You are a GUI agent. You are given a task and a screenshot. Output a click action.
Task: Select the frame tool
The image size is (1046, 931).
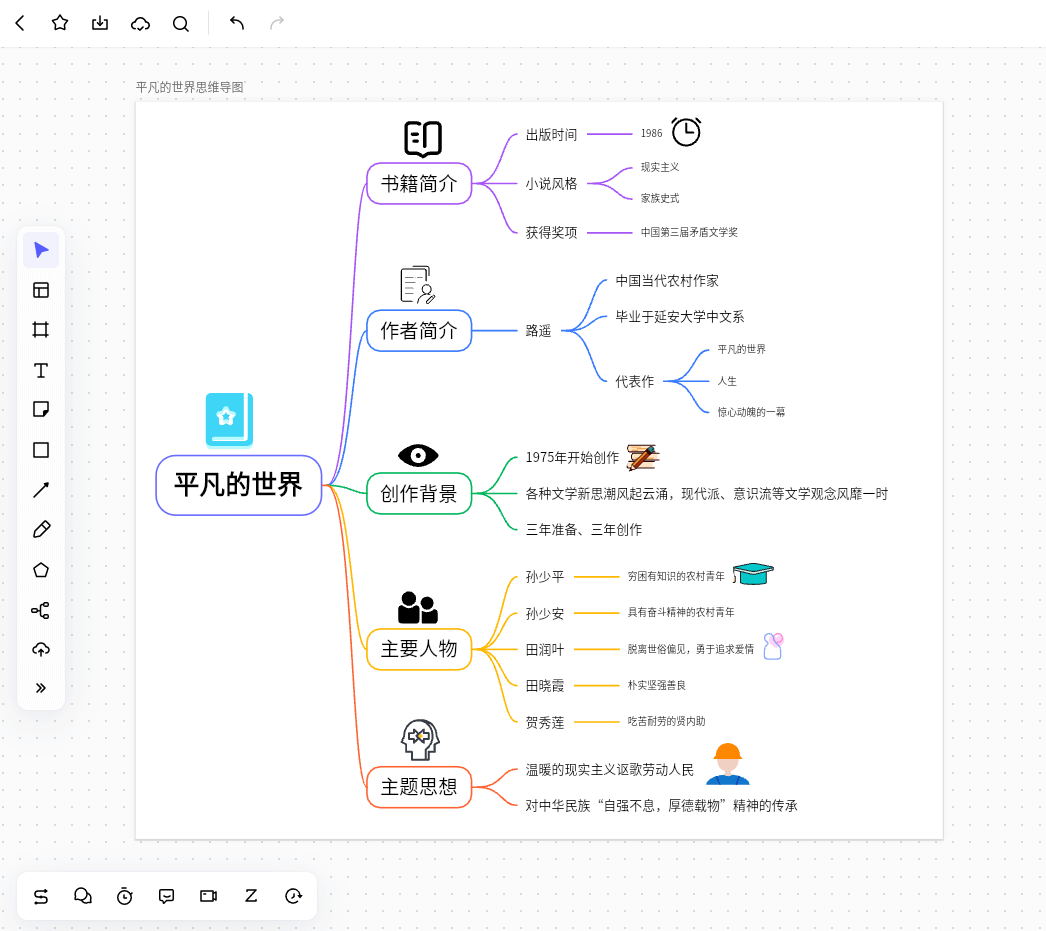[x=41, y=329]
